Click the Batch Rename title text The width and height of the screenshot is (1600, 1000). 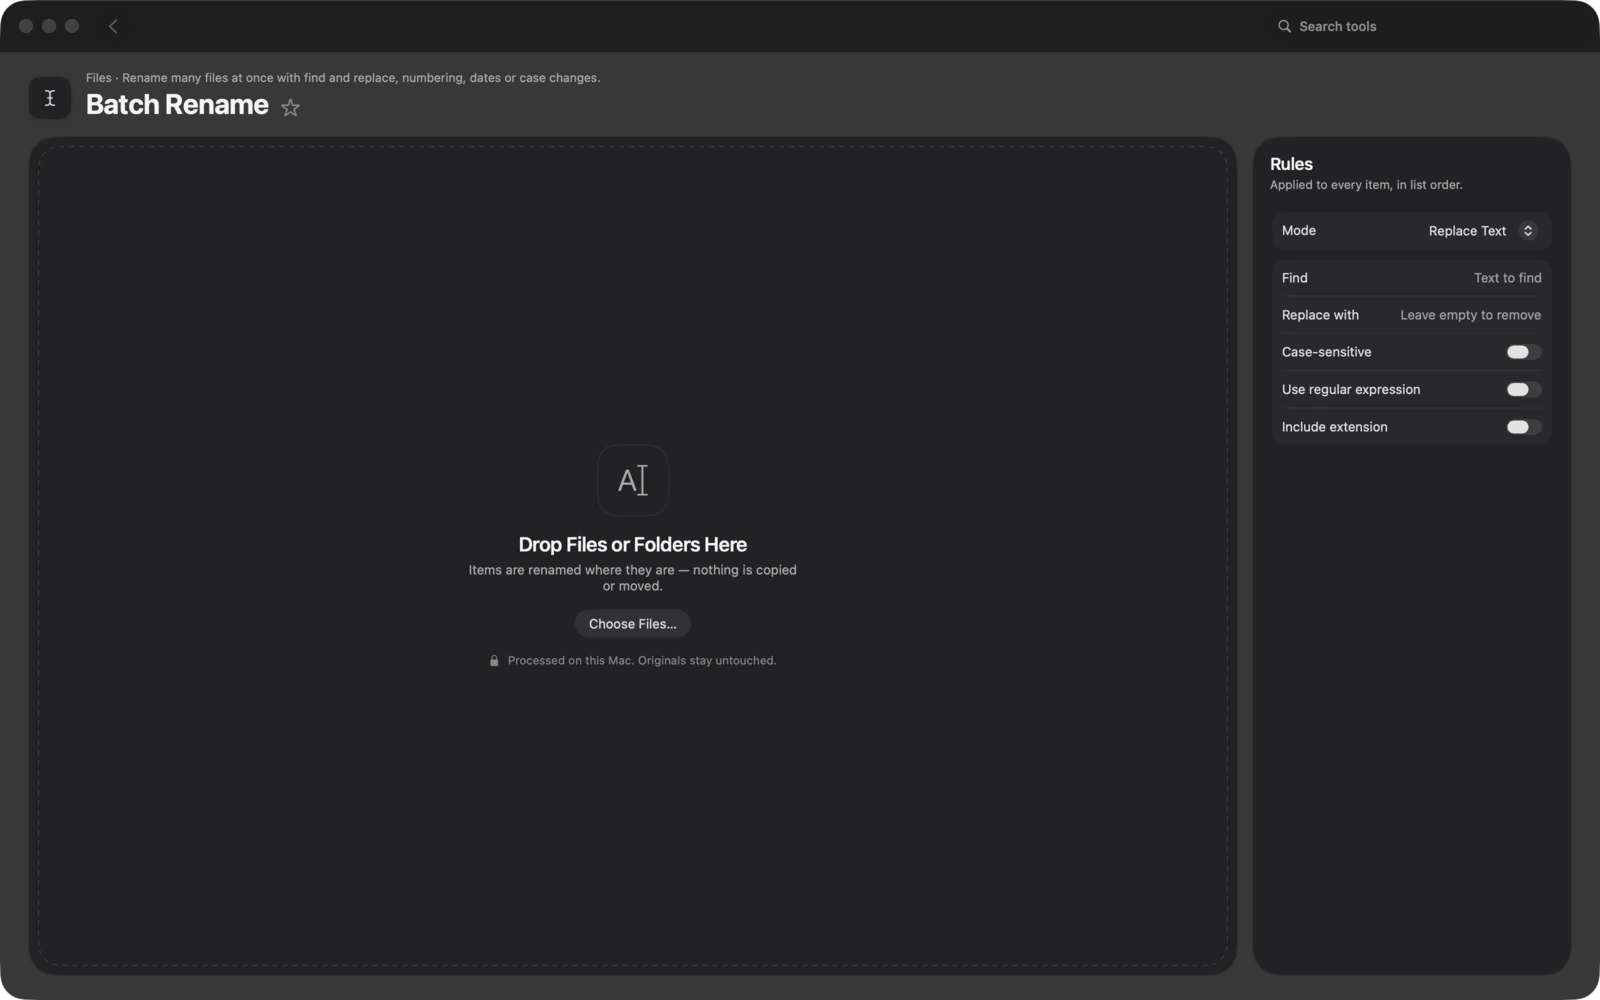pyautogui.click(x=177, y=105)
